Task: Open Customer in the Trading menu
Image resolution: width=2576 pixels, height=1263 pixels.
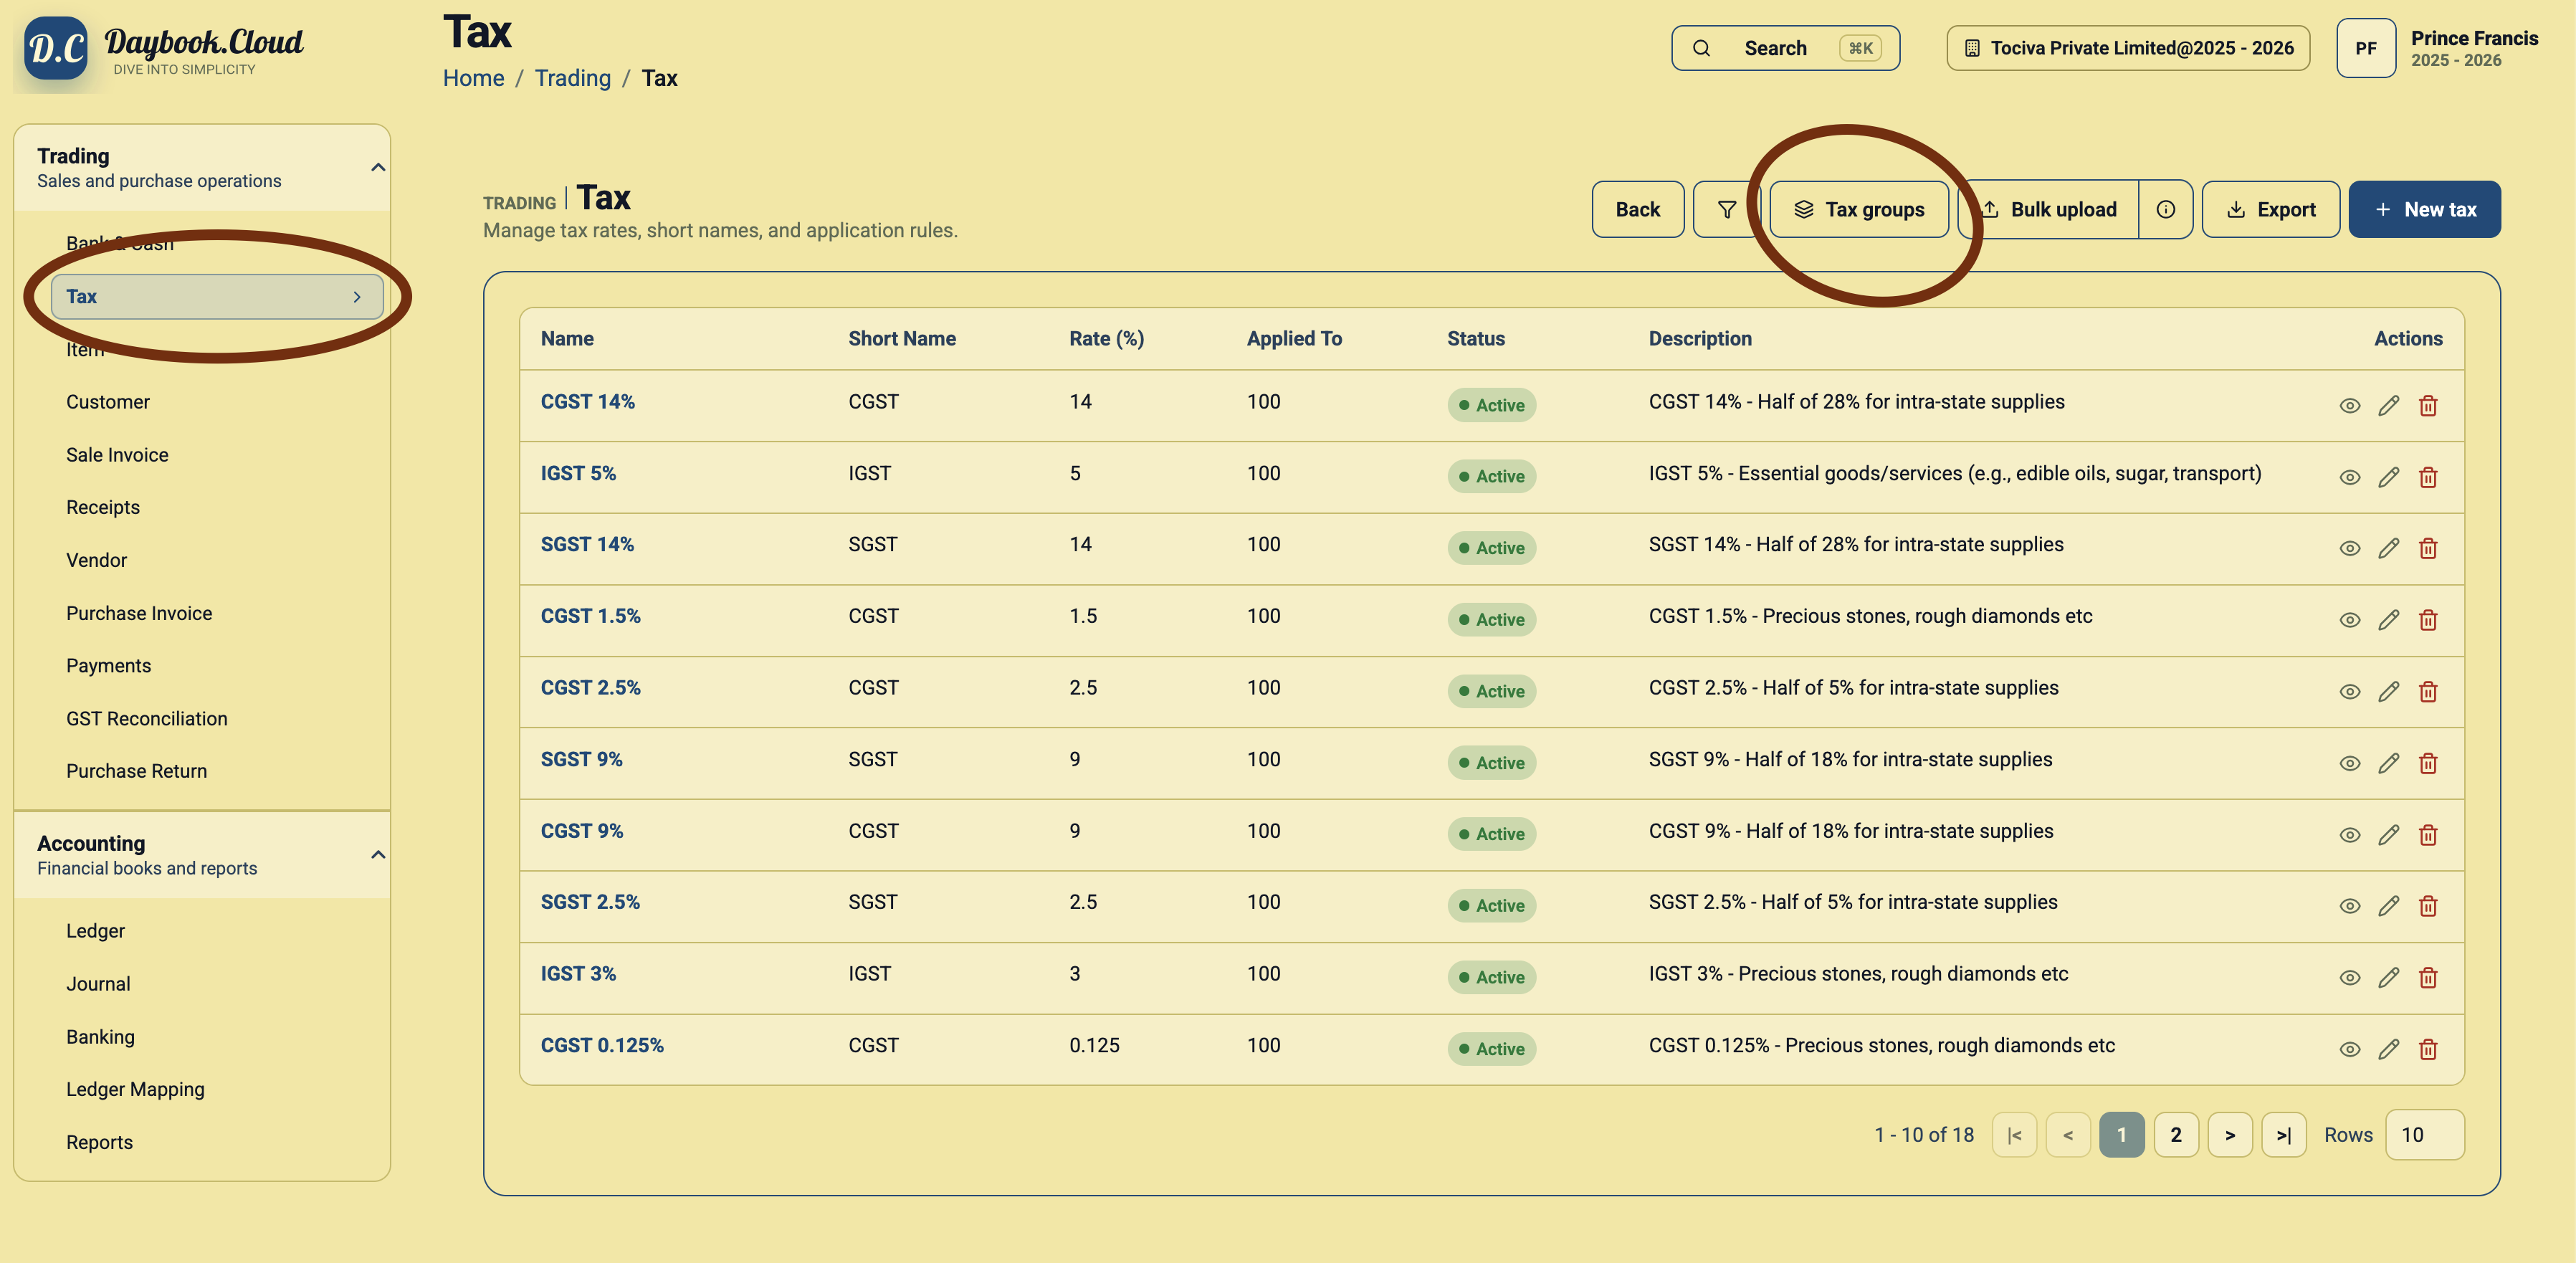Action: (x=108, y=402)
